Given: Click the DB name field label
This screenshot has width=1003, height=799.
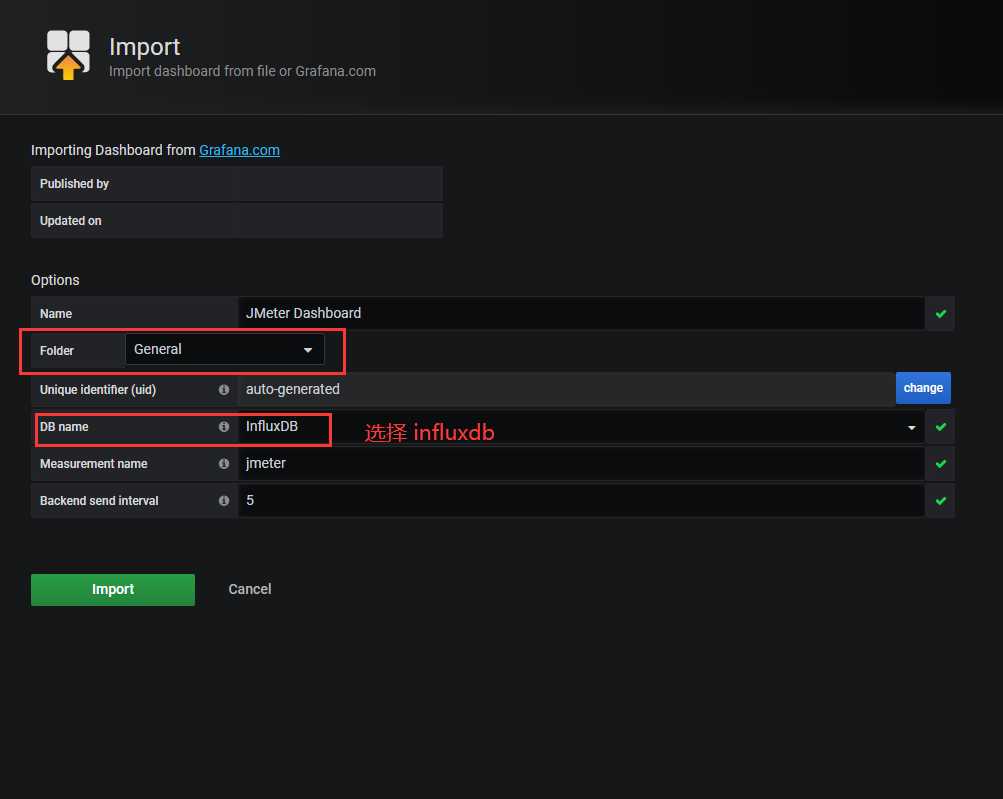Looking at the screenshot, I should [x=64, y=427].
